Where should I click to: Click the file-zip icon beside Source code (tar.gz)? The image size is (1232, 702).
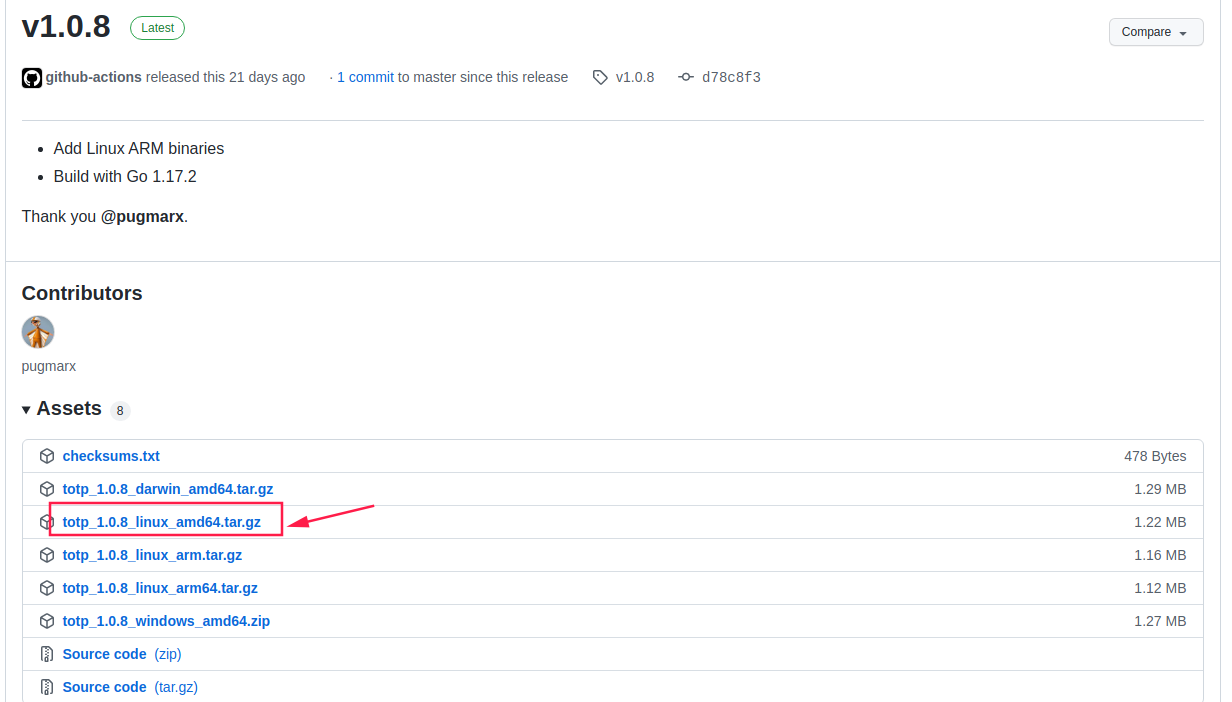click(47, 687)
